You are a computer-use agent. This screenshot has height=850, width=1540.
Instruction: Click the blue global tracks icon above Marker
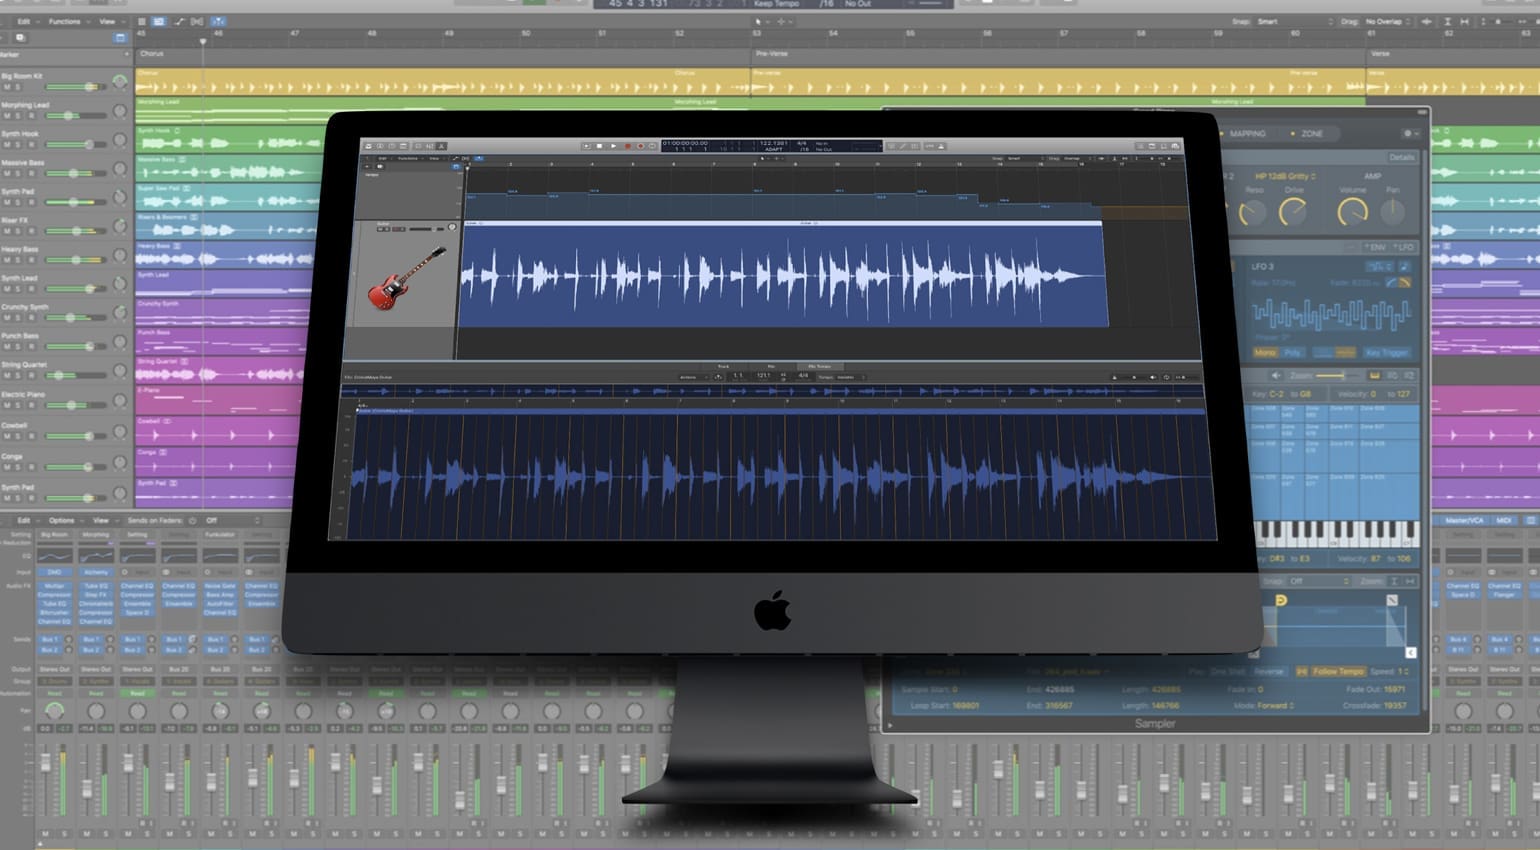[120, 38]
